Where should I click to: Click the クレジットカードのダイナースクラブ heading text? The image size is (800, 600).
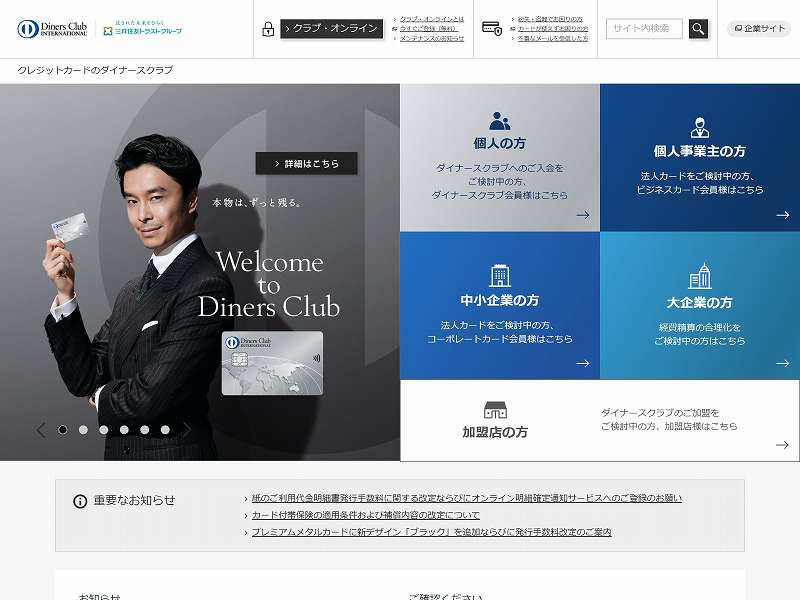click(95, 70)
